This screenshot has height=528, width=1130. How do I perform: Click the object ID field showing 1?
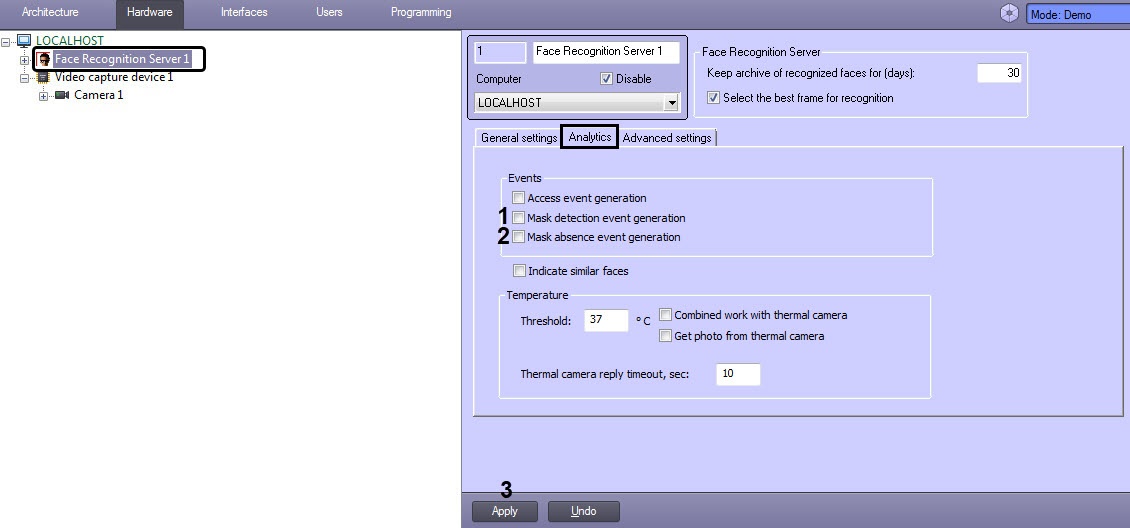click(500, 52)
